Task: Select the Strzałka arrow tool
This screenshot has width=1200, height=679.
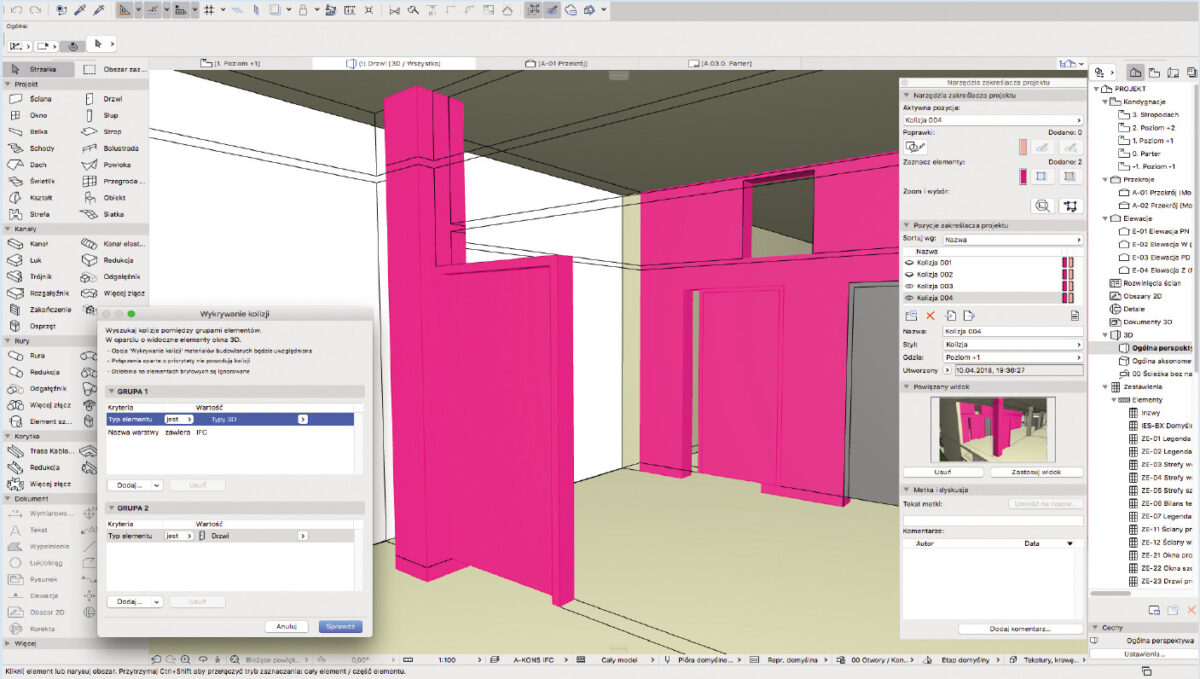Action: pyautogui.click(x=38, y=69)
